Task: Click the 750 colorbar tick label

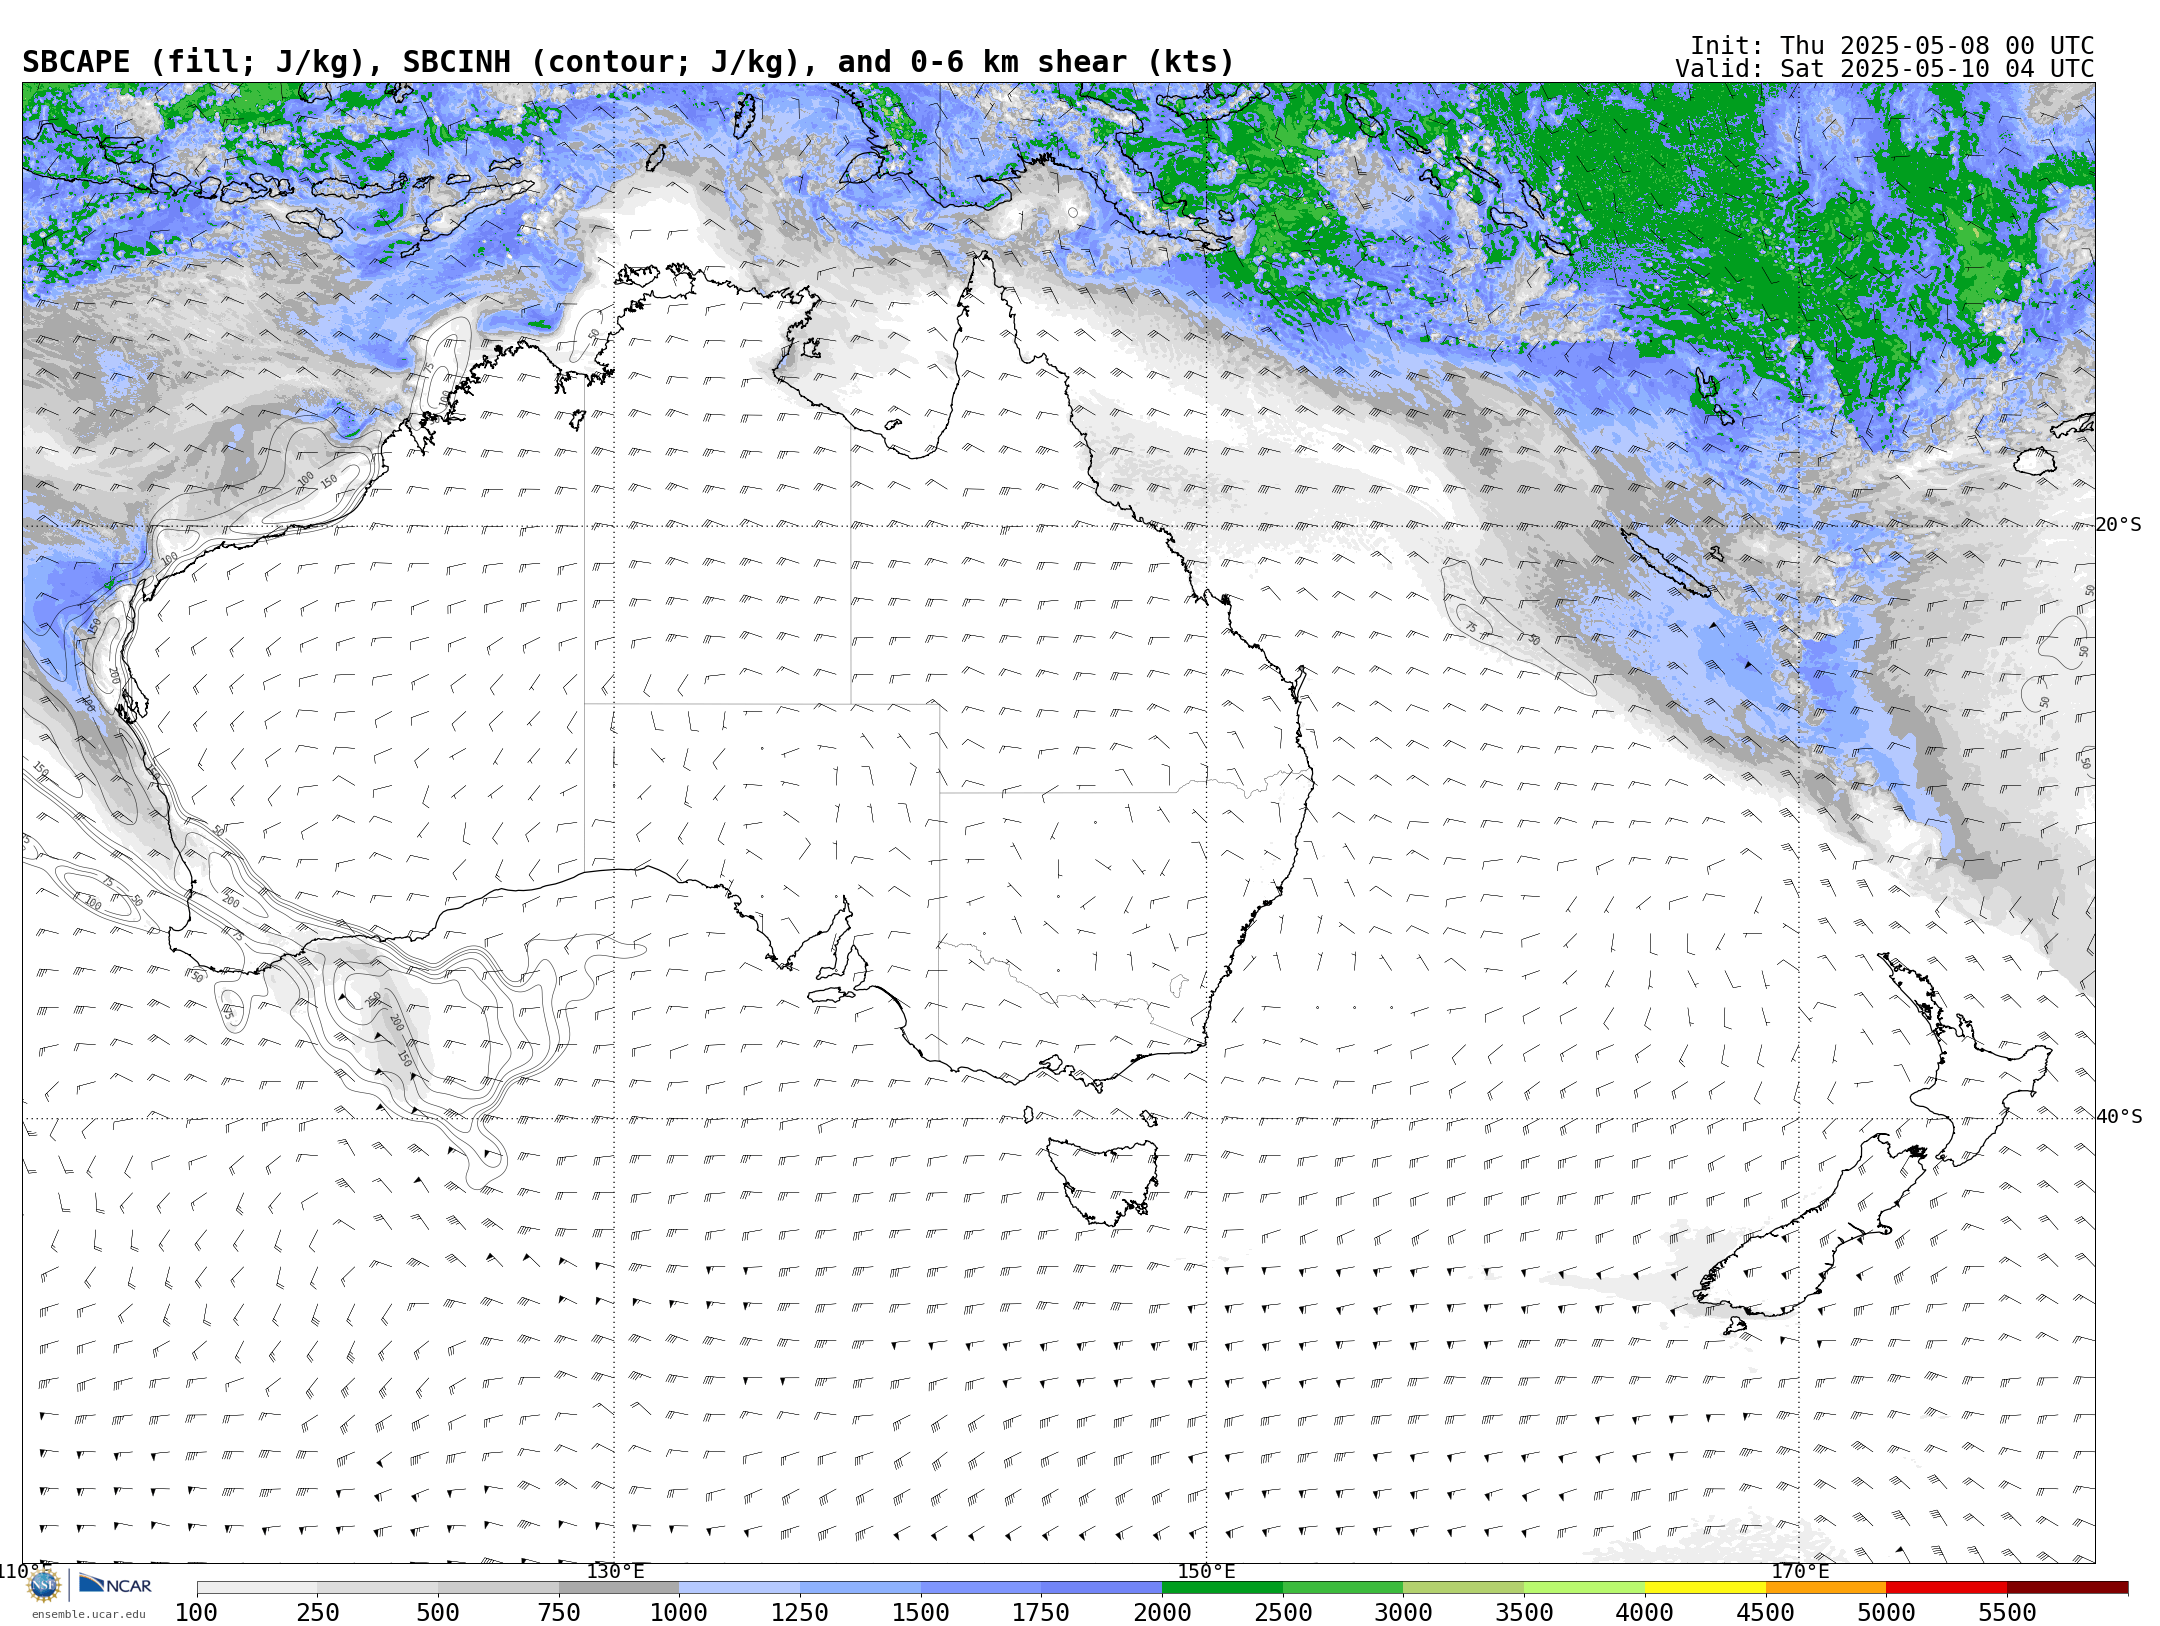Action: (x=559, y=1612)
